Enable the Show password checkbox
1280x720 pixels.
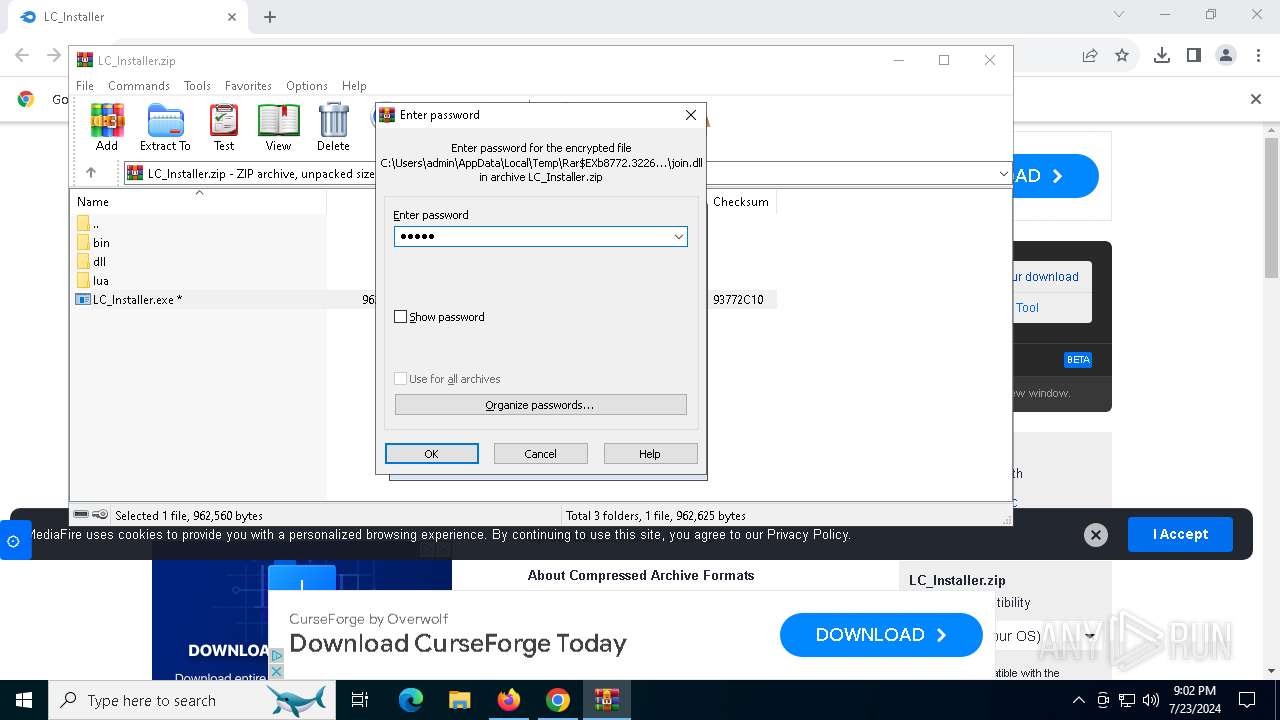point(401,317)
